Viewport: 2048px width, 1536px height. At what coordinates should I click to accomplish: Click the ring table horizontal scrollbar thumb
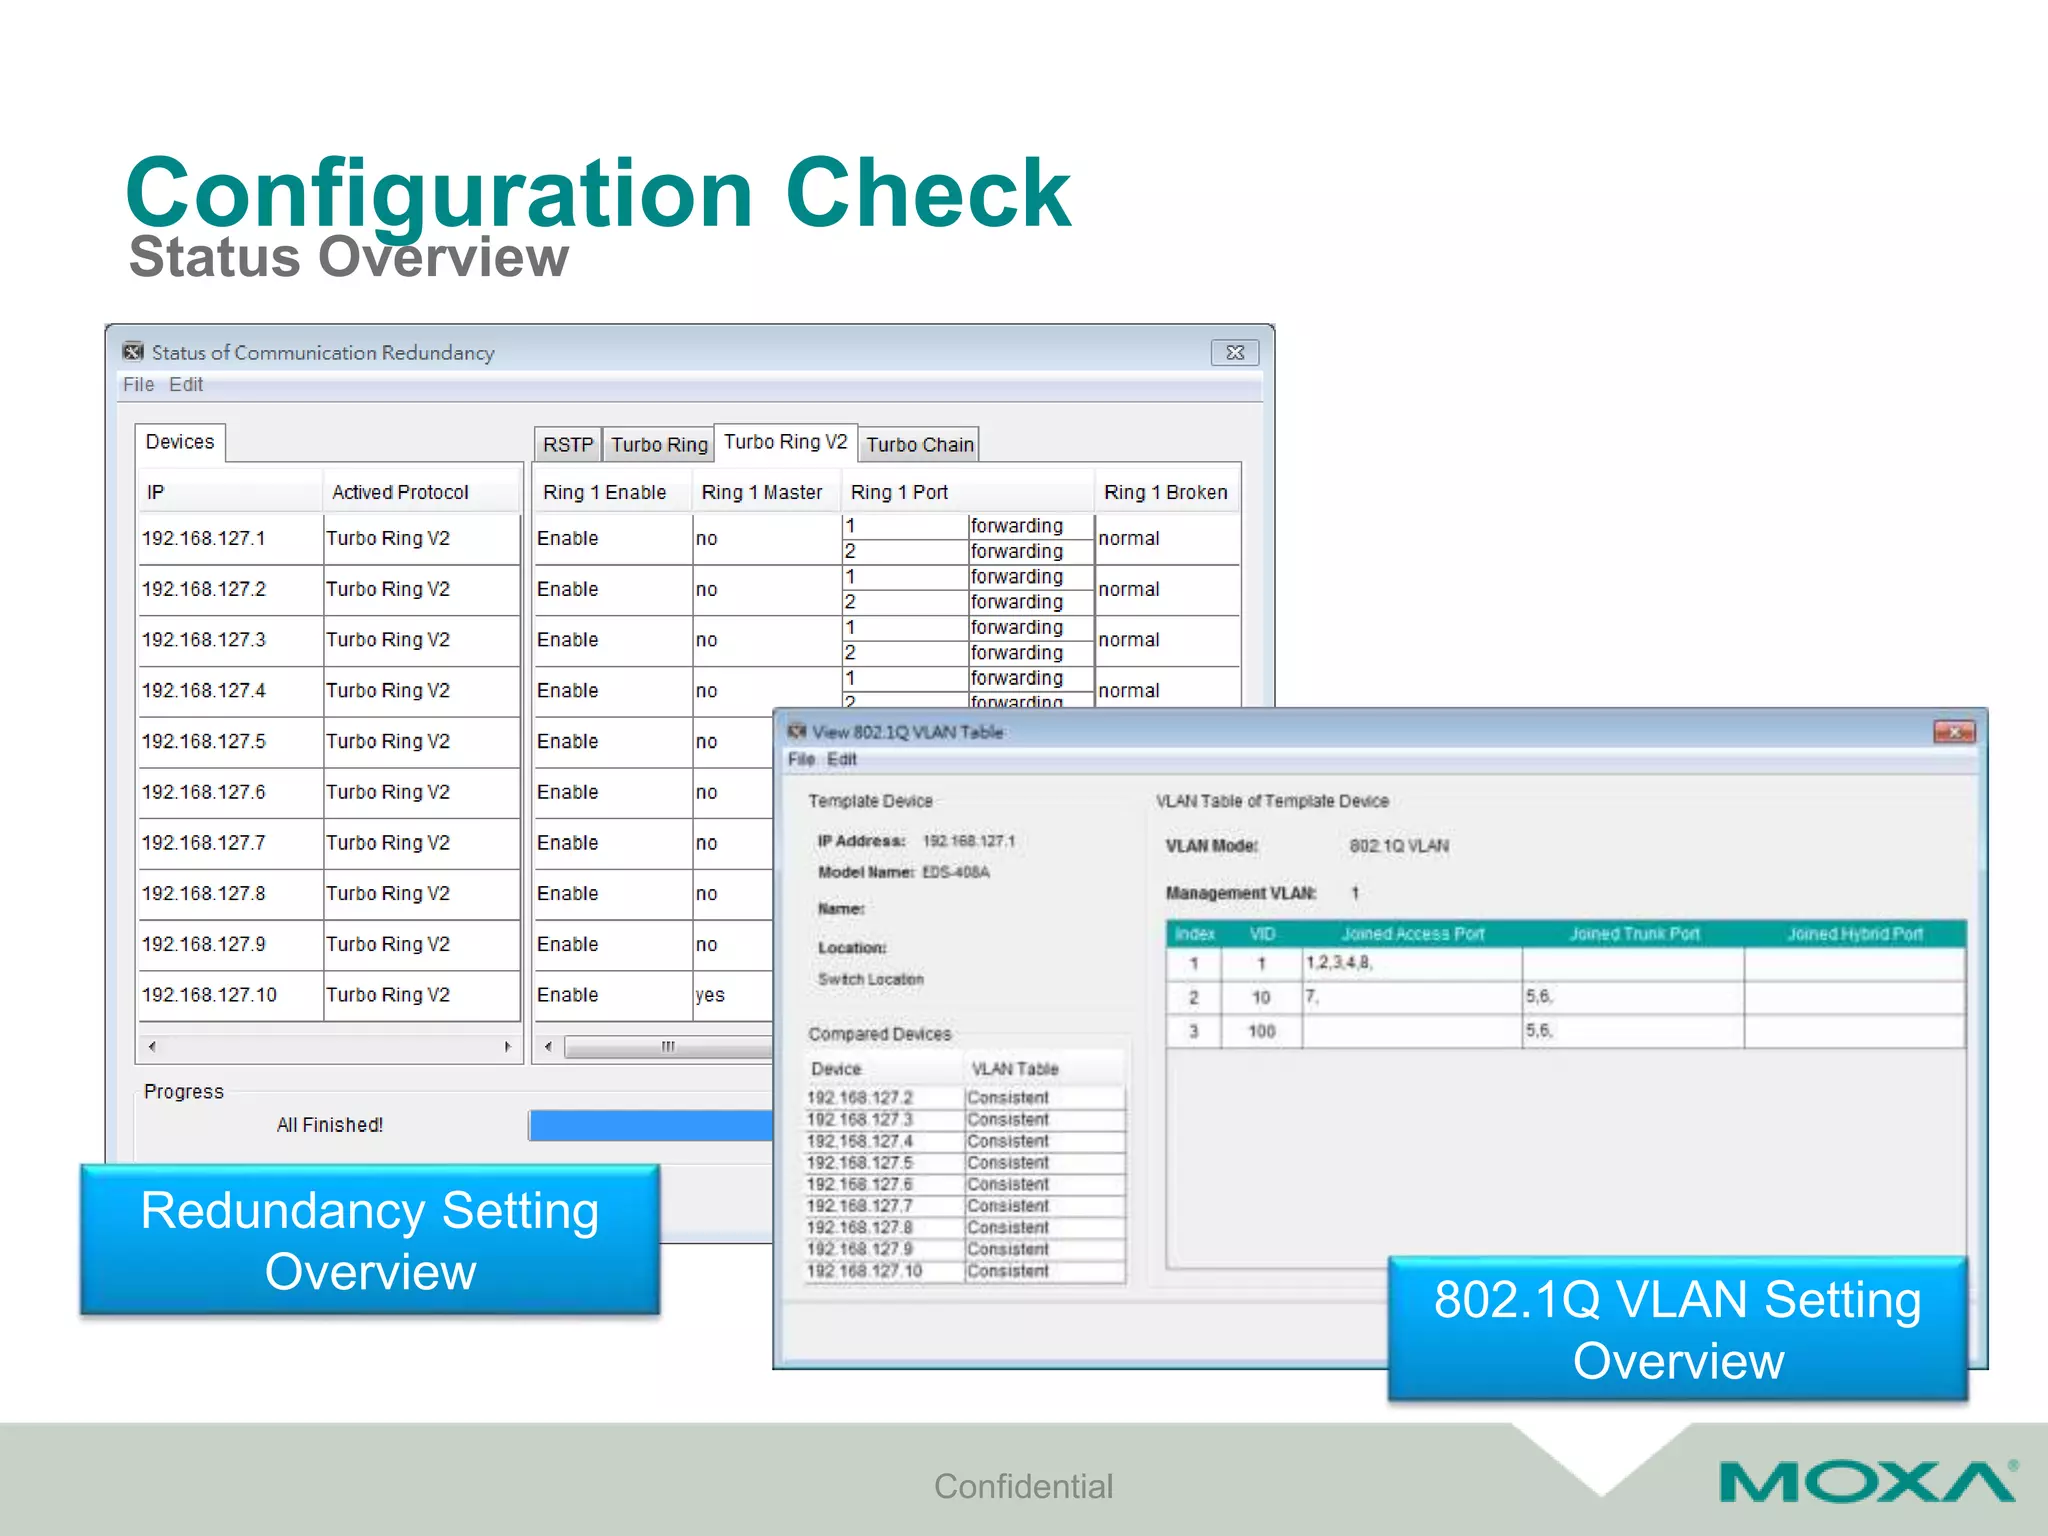669,1047
